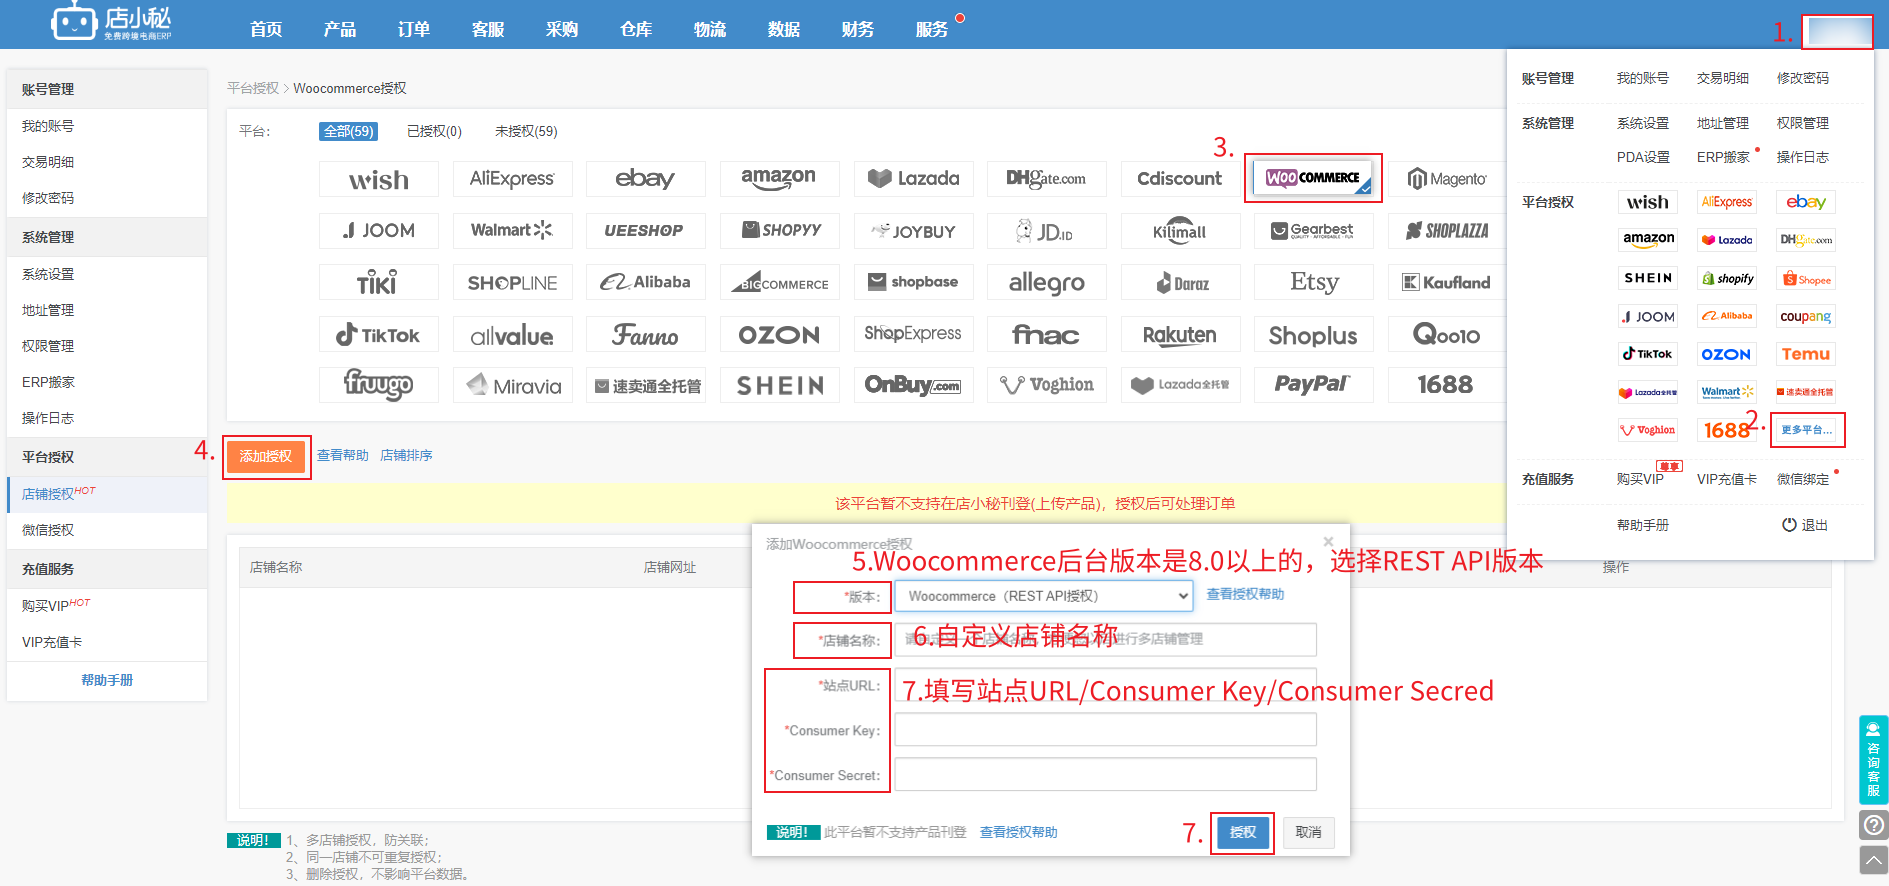
Task: Click 退出 to log out
Action: (1805, 525)
